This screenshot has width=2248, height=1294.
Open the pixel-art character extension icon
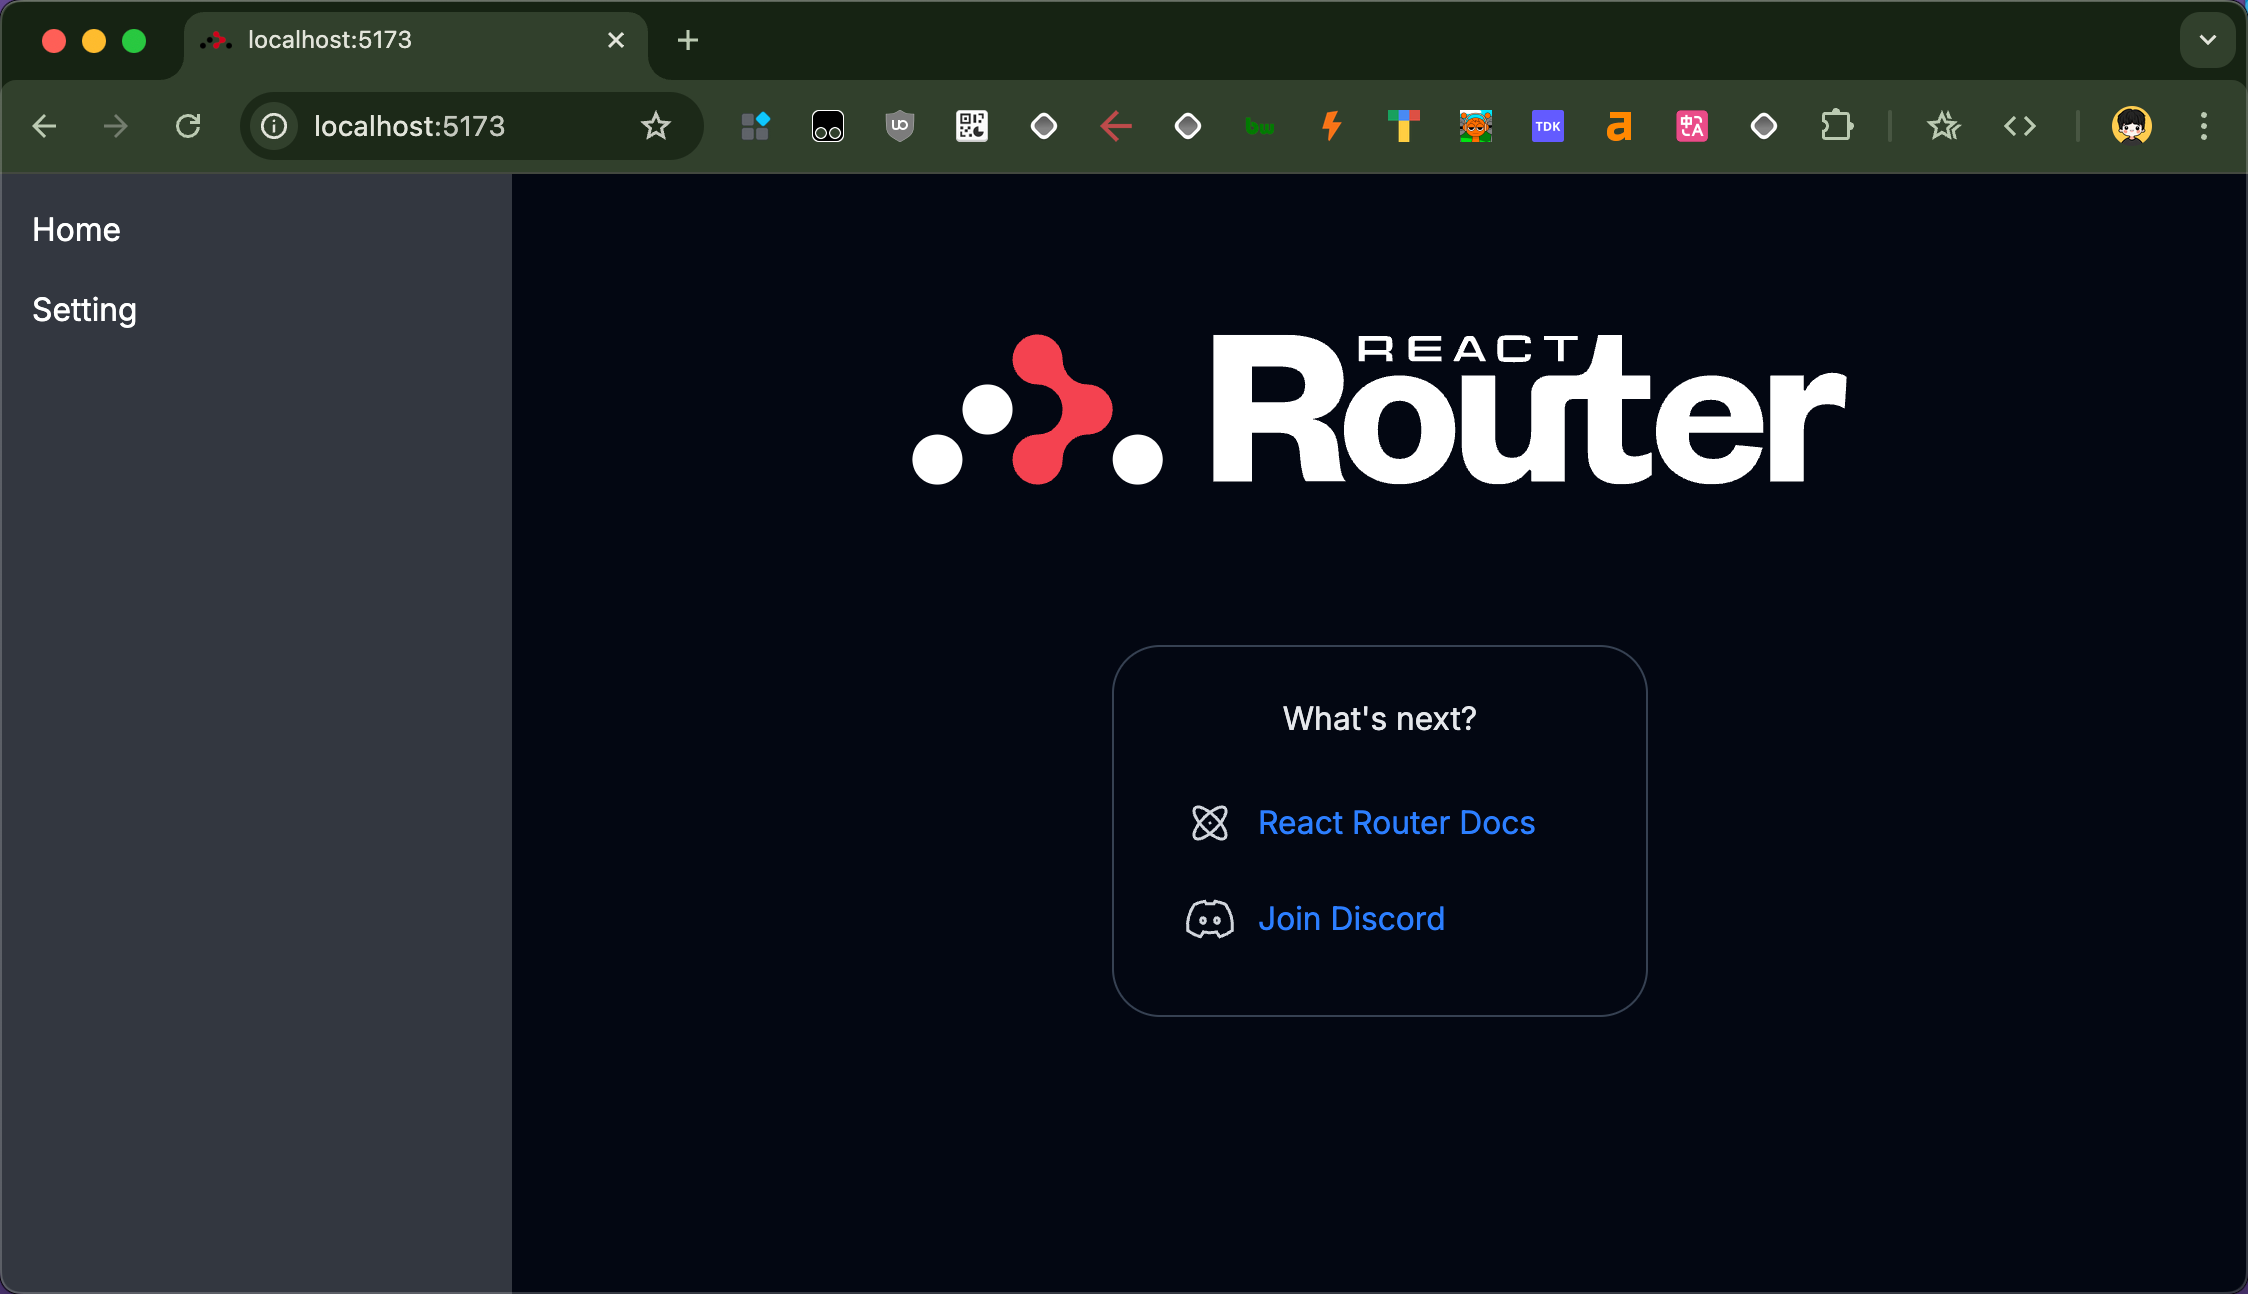[1476, 126]
